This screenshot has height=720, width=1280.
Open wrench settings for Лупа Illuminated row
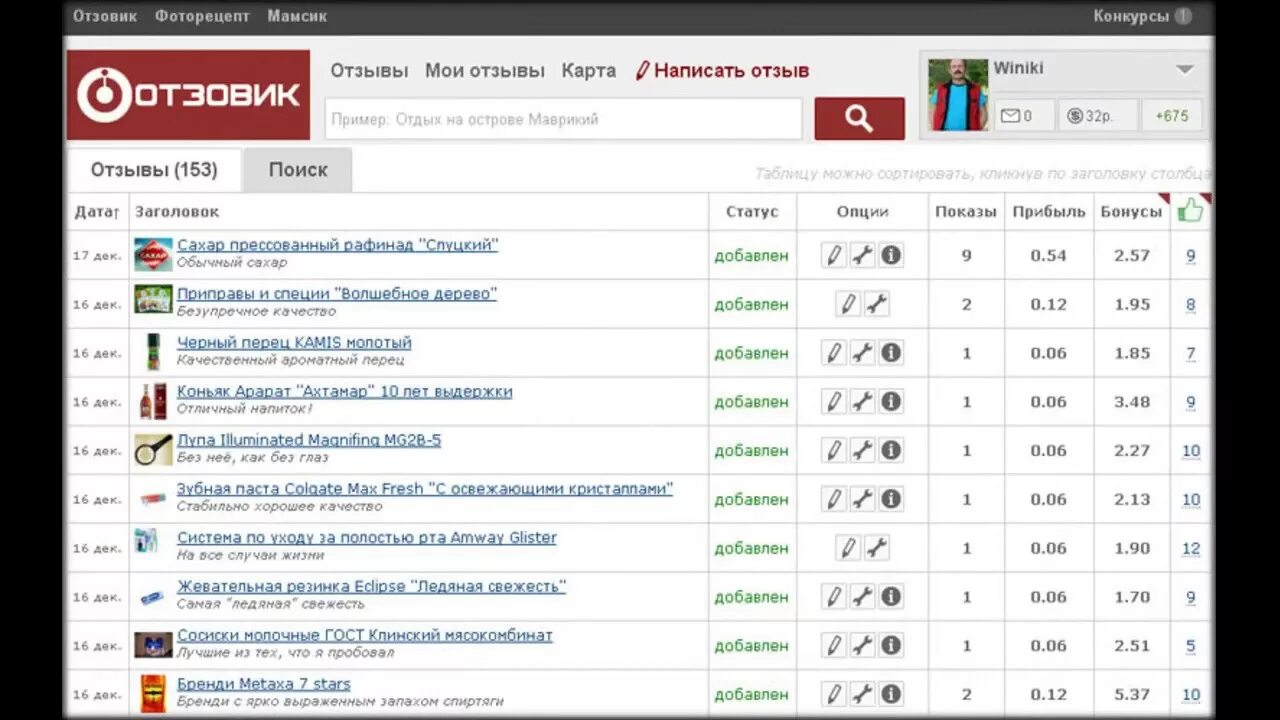click(x=862, y=450)
